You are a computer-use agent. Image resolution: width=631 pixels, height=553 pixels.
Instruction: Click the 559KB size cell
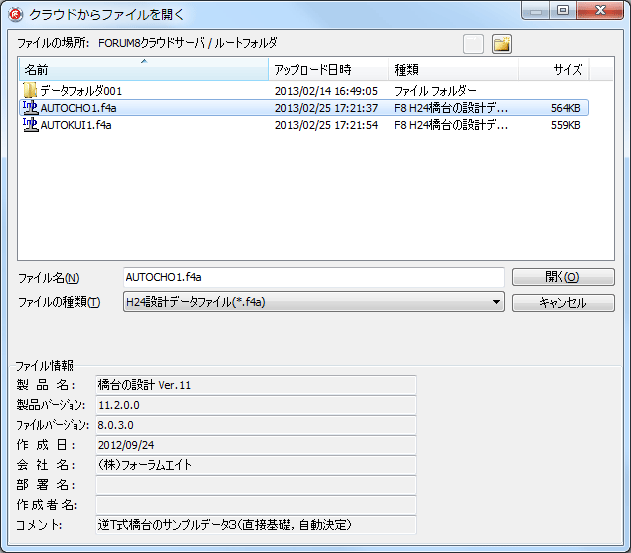pos(565,125)
